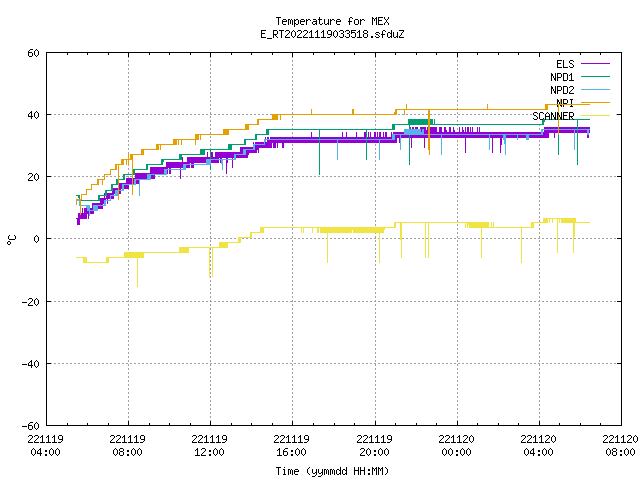Screen dimensions: 640x480
Task: Click the light blue NPD2 legend line
Action: point(595,89)
